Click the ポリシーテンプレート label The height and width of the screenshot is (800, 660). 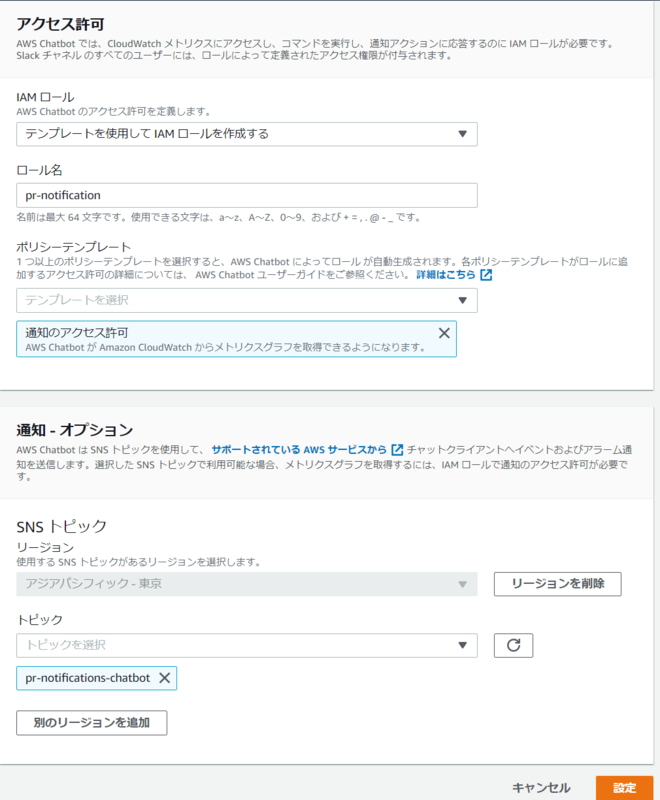(73, 247)
